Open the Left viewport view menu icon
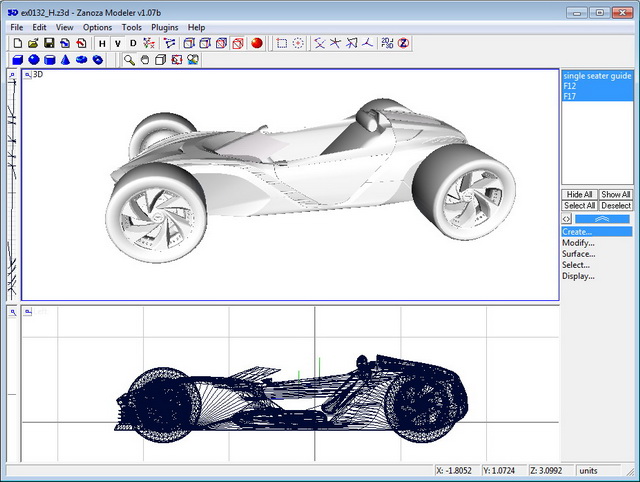The height and width of the screenshot is (482, 640). pyautogui.click(x=27, y=312)
